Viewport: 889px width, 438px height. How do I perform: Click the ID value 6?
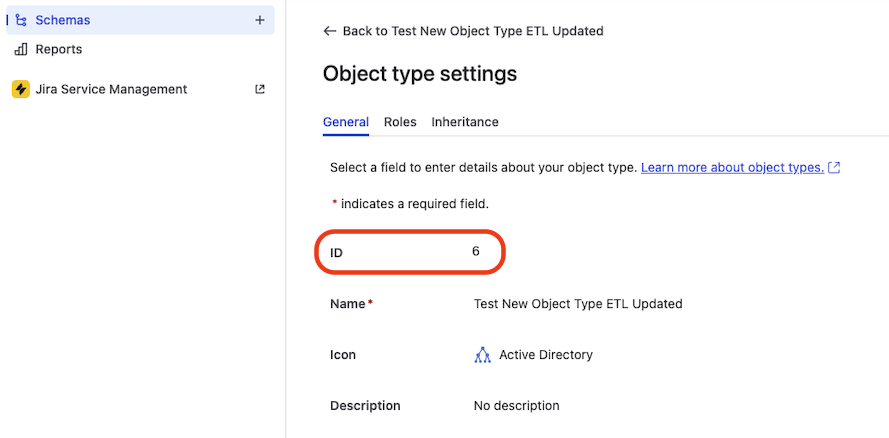(476, 252)
